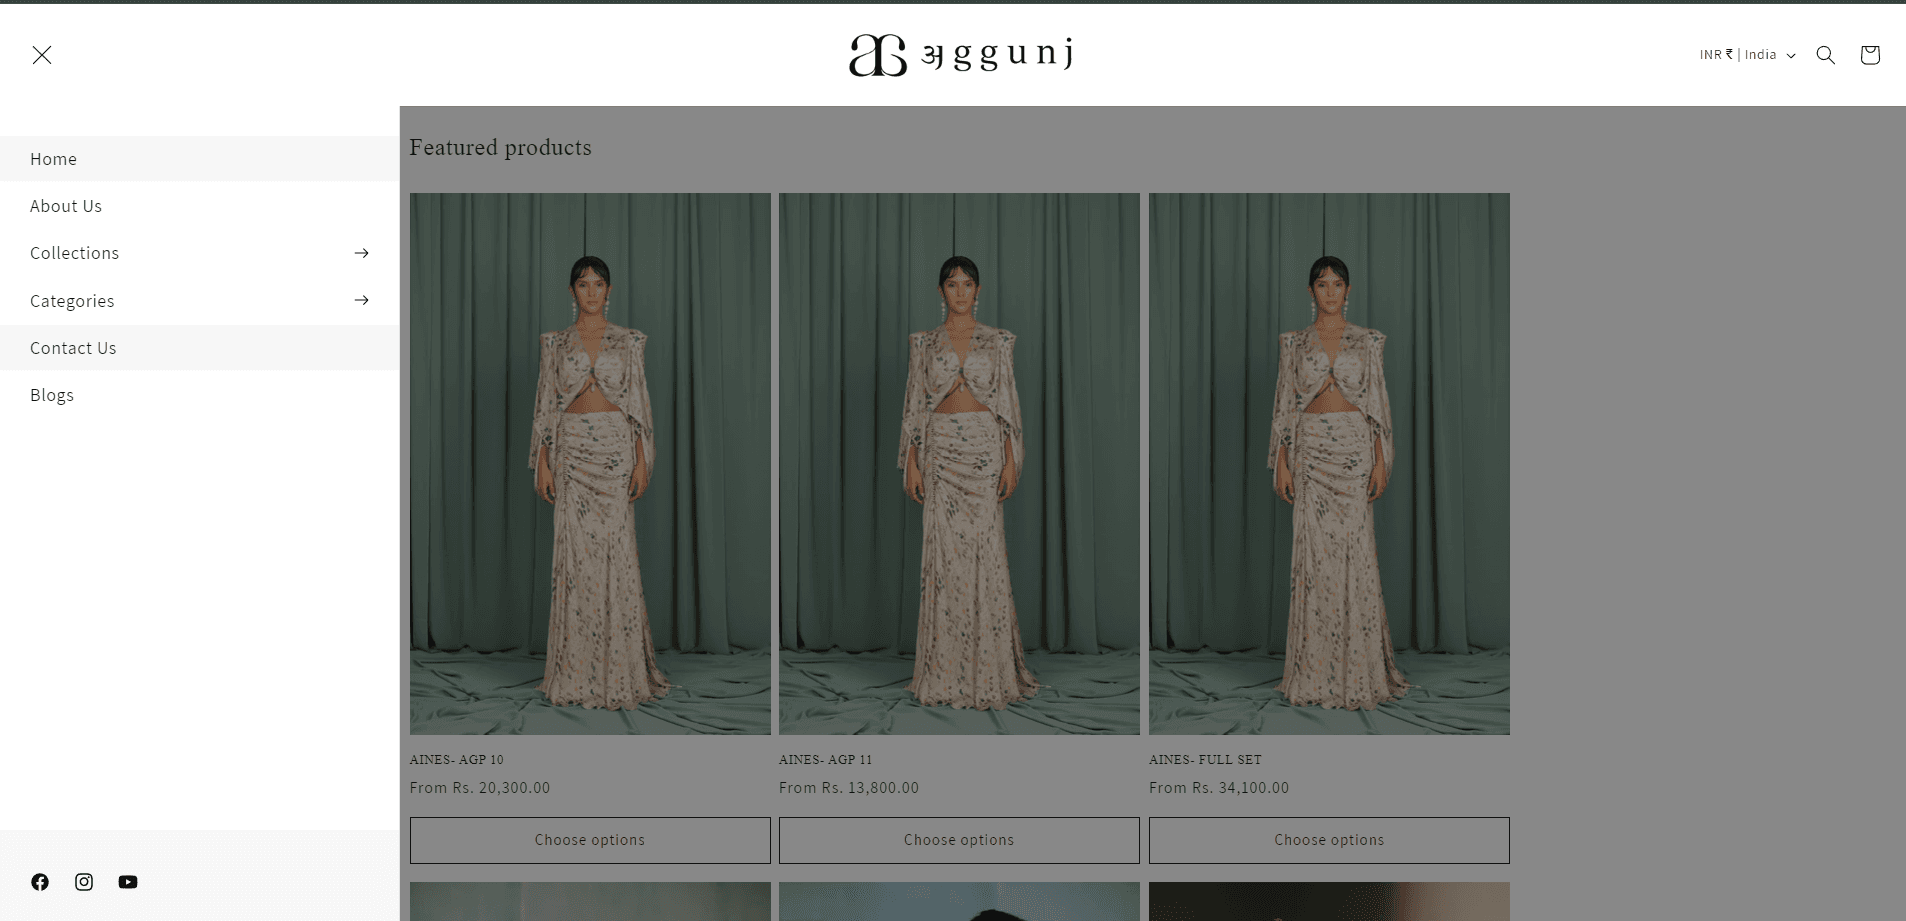Viewport: 1906px width, 921px height.
Task: Open Blogs menu item
Action: tap(200, 395)
